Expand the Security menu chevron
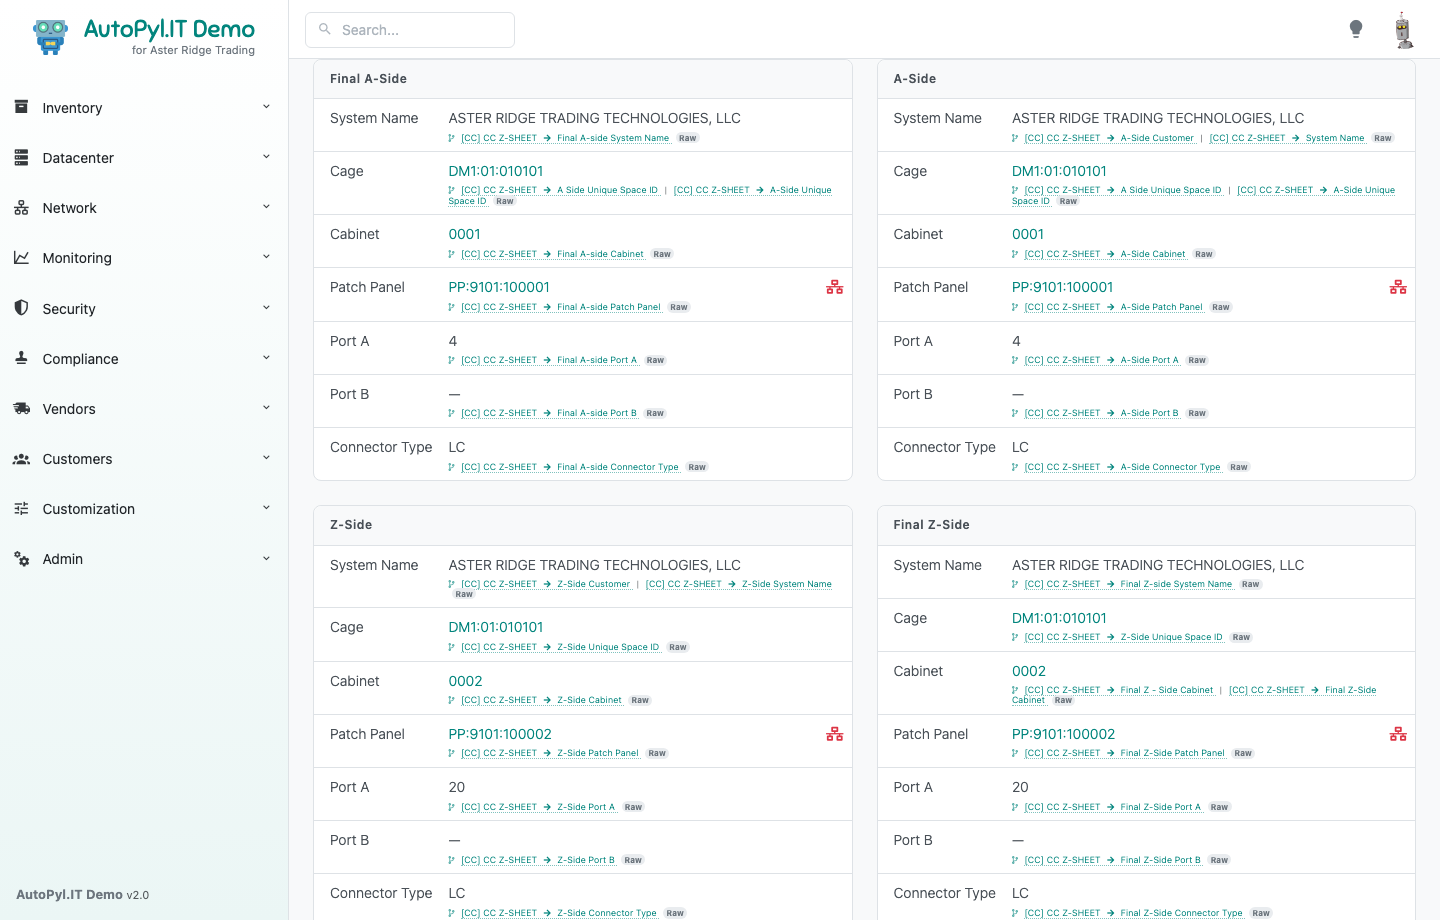1440x920 pixels. pos(266,308)
